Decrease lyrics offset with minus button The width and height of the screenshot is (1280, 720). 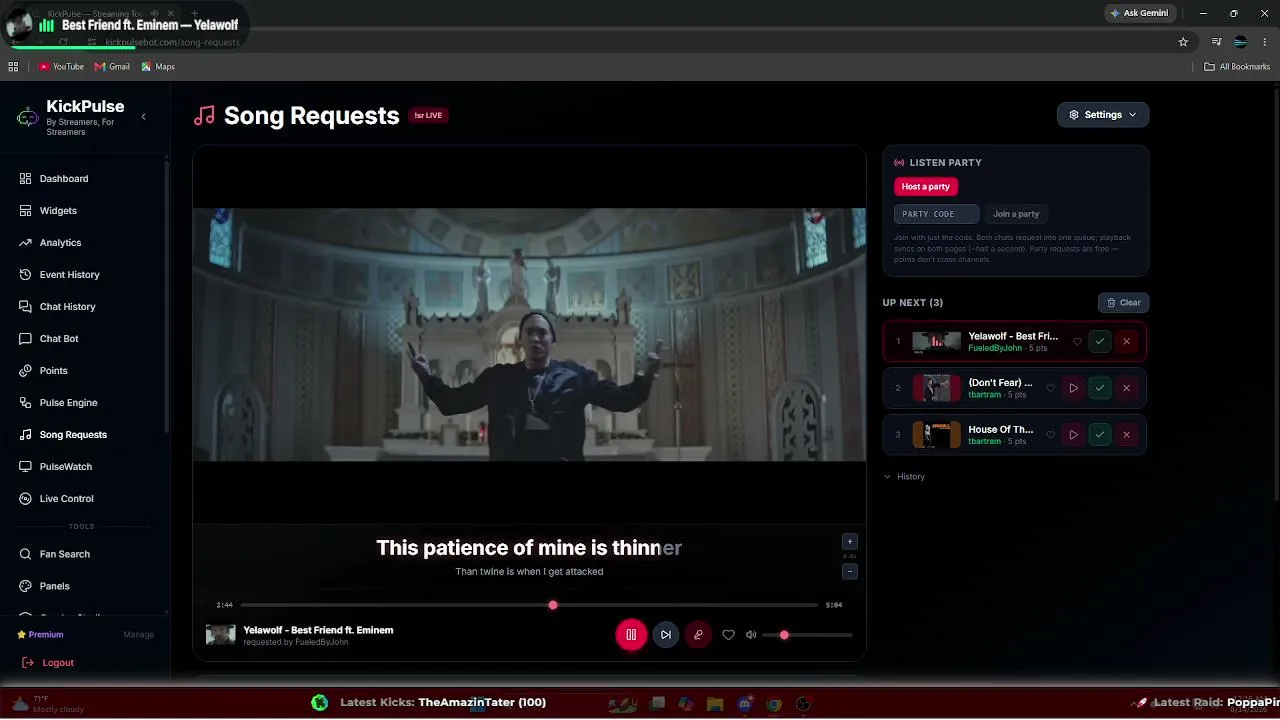(850, 572)
